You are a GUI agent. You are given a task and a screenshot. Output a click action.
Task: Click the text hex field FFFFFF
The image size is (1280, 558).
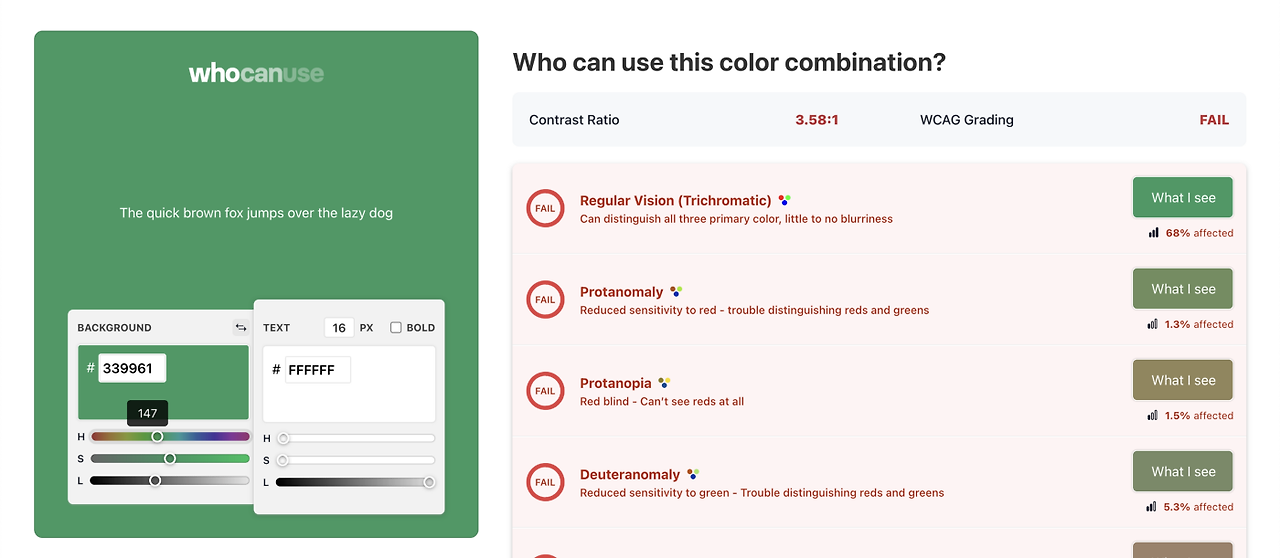tap(318, 370)
